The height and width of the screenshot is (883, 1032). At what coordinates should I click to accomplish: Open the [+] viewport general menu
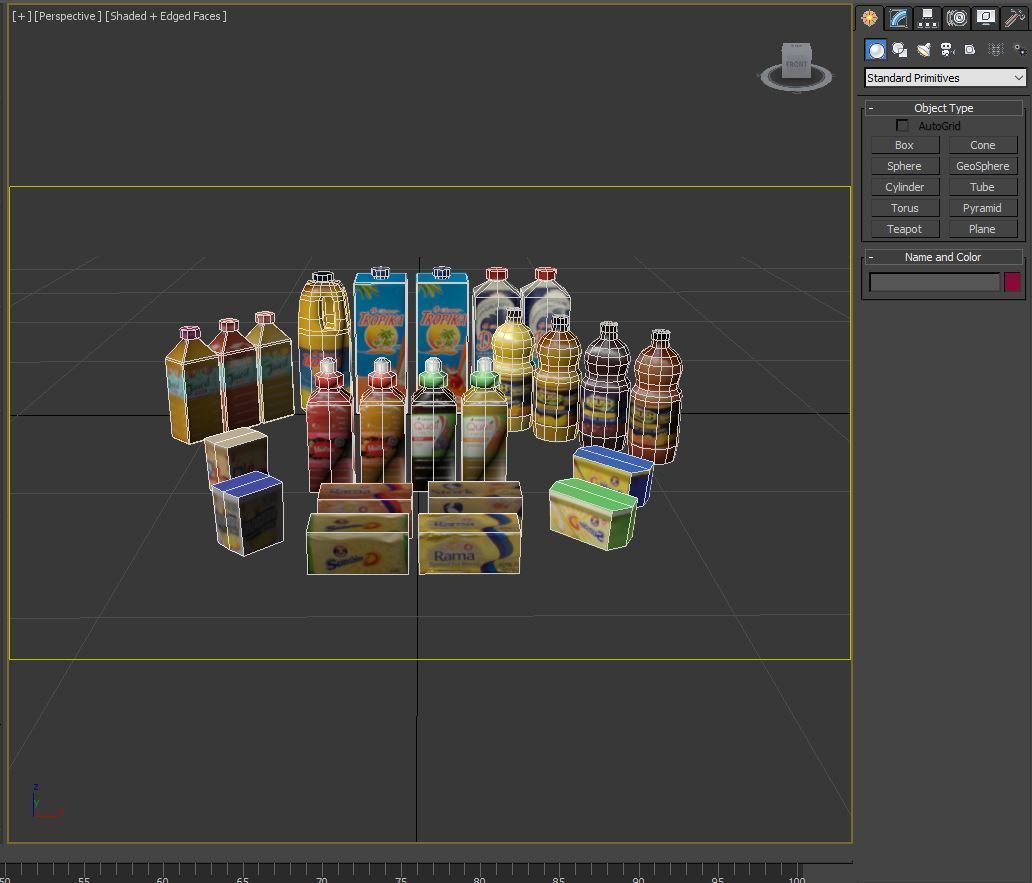22,16
